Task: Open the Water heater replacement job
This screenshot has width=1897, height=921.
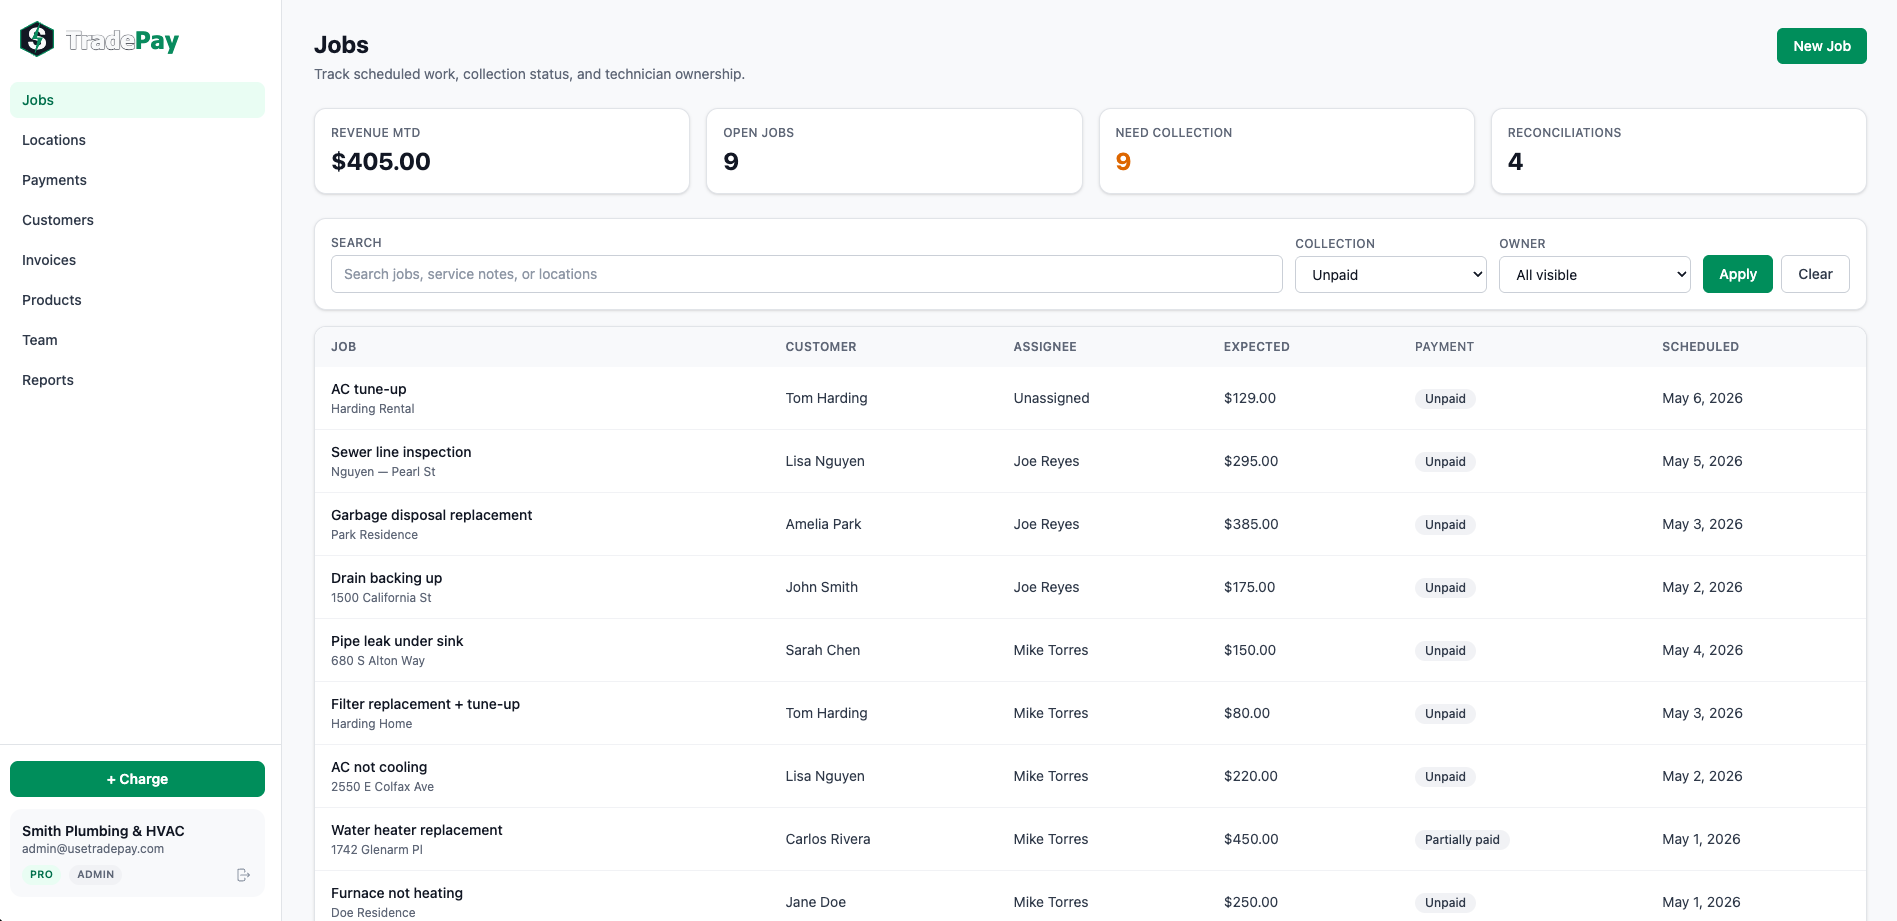Action: [416, 830]
